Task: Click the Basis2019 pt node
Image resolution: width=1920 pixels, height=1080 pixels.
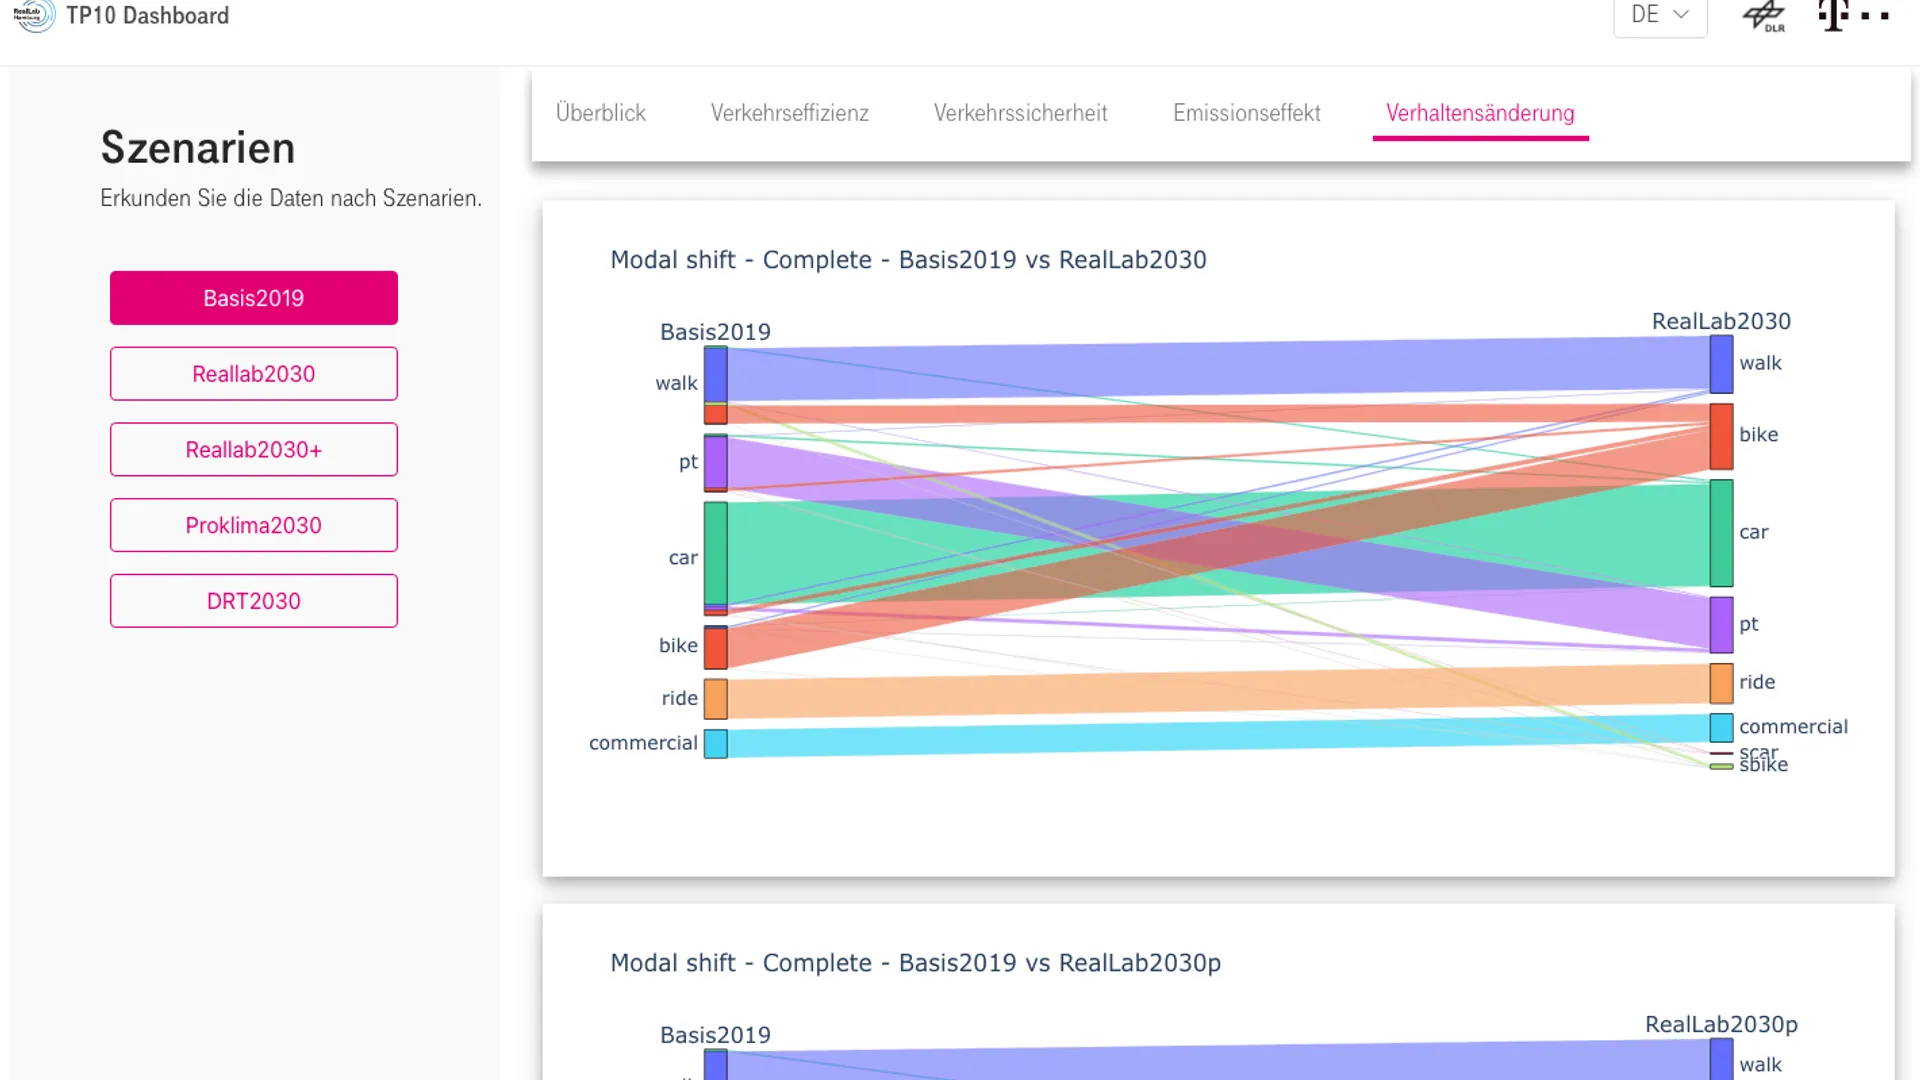Action: (716, 463)
